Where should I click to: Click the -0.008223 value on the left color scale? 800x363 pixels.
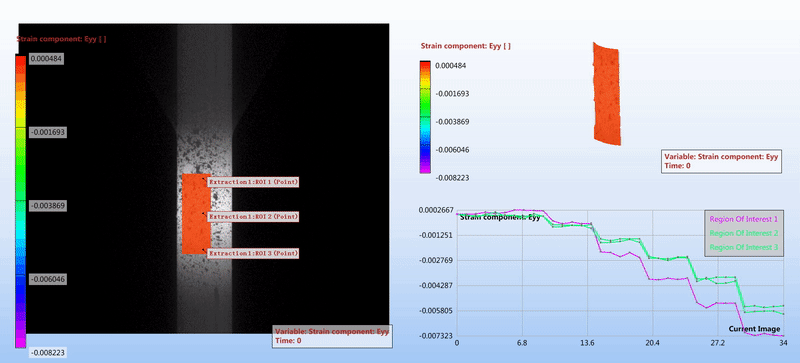(48, 353)
